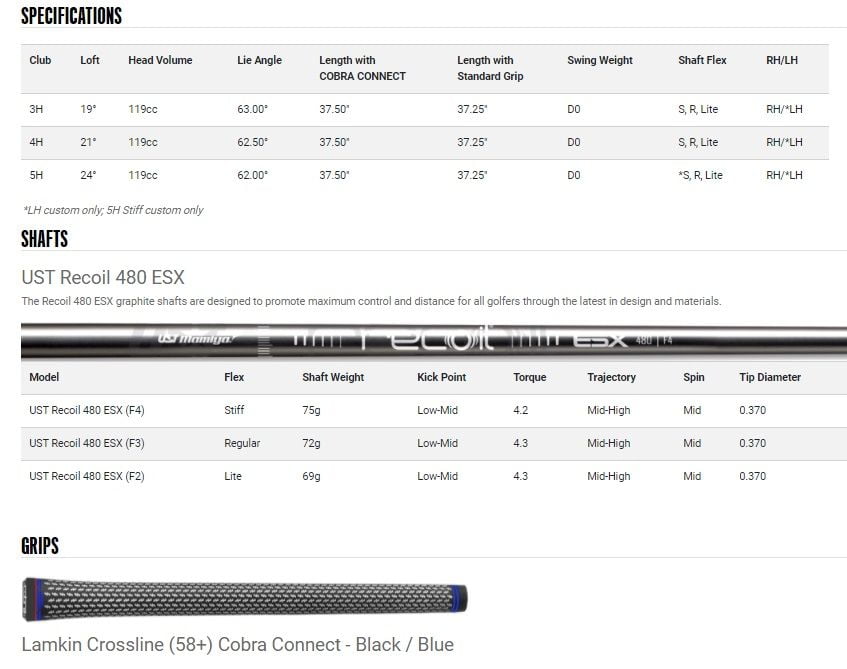Viewport: 847px width, 669px height.
Task: Click the 37.25" length in the 5H row
Action: [472, 175]
